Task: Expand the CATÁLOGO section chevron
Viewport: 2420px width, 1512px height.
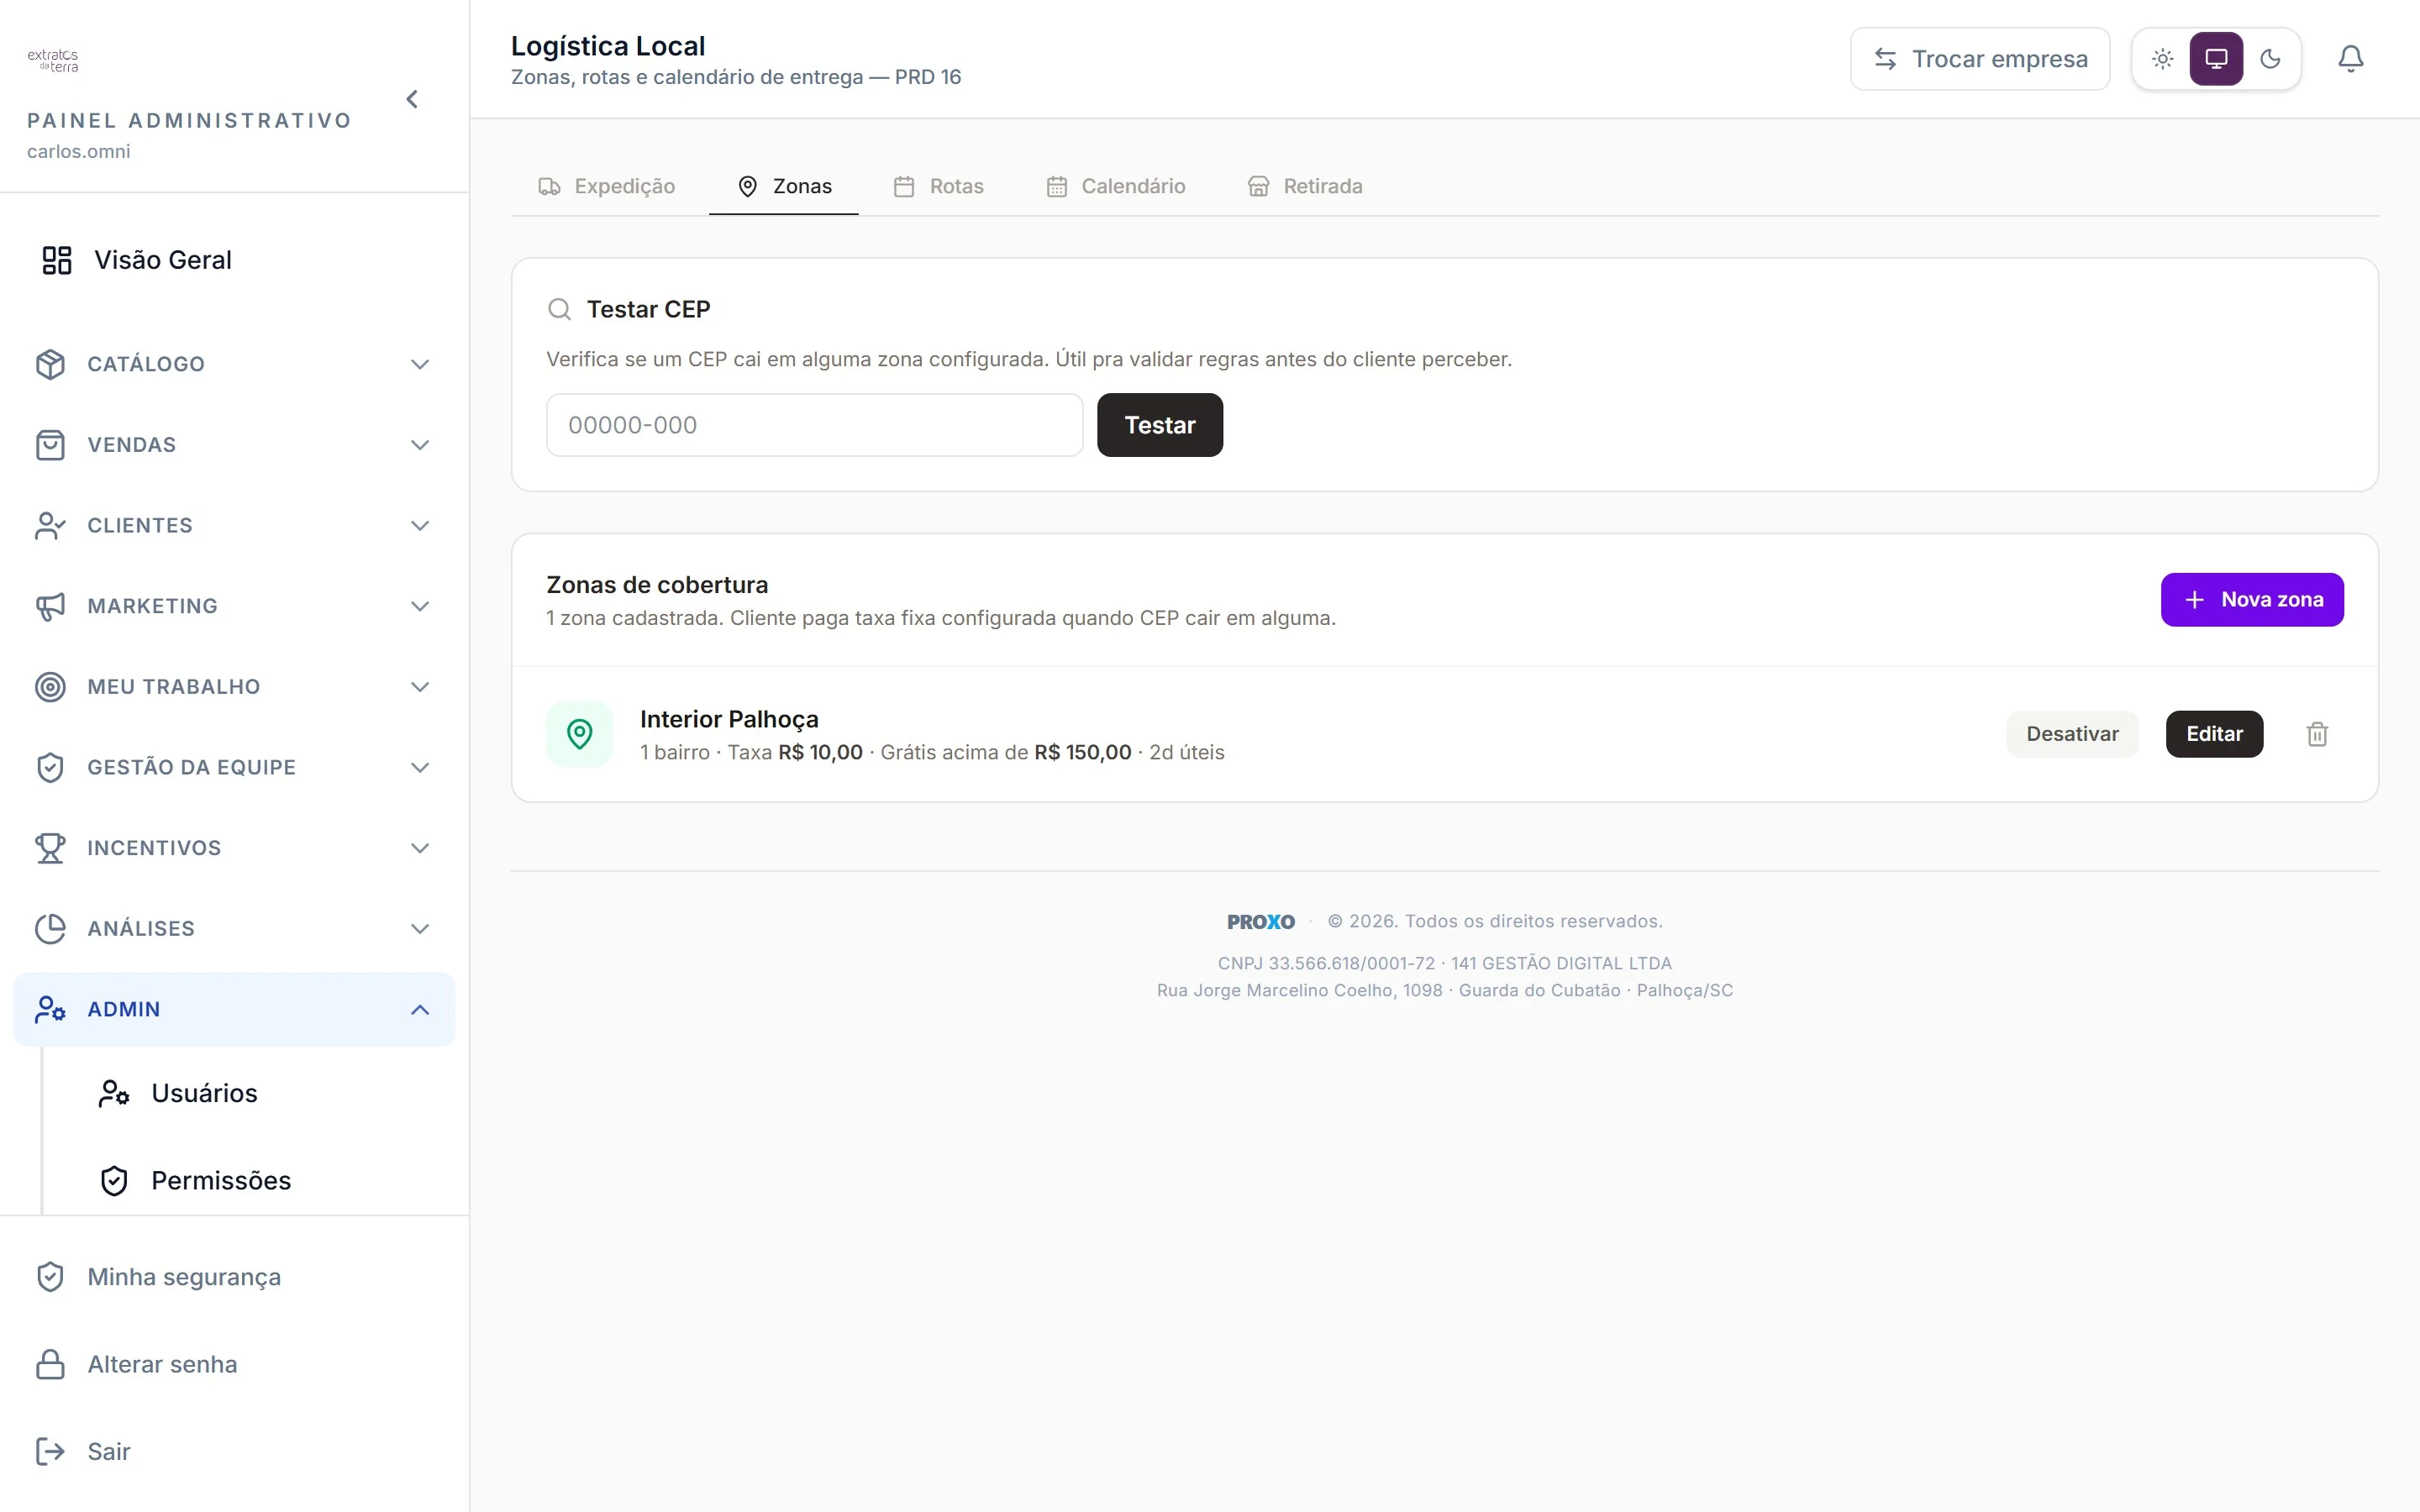Action: (x=420, y=364)
